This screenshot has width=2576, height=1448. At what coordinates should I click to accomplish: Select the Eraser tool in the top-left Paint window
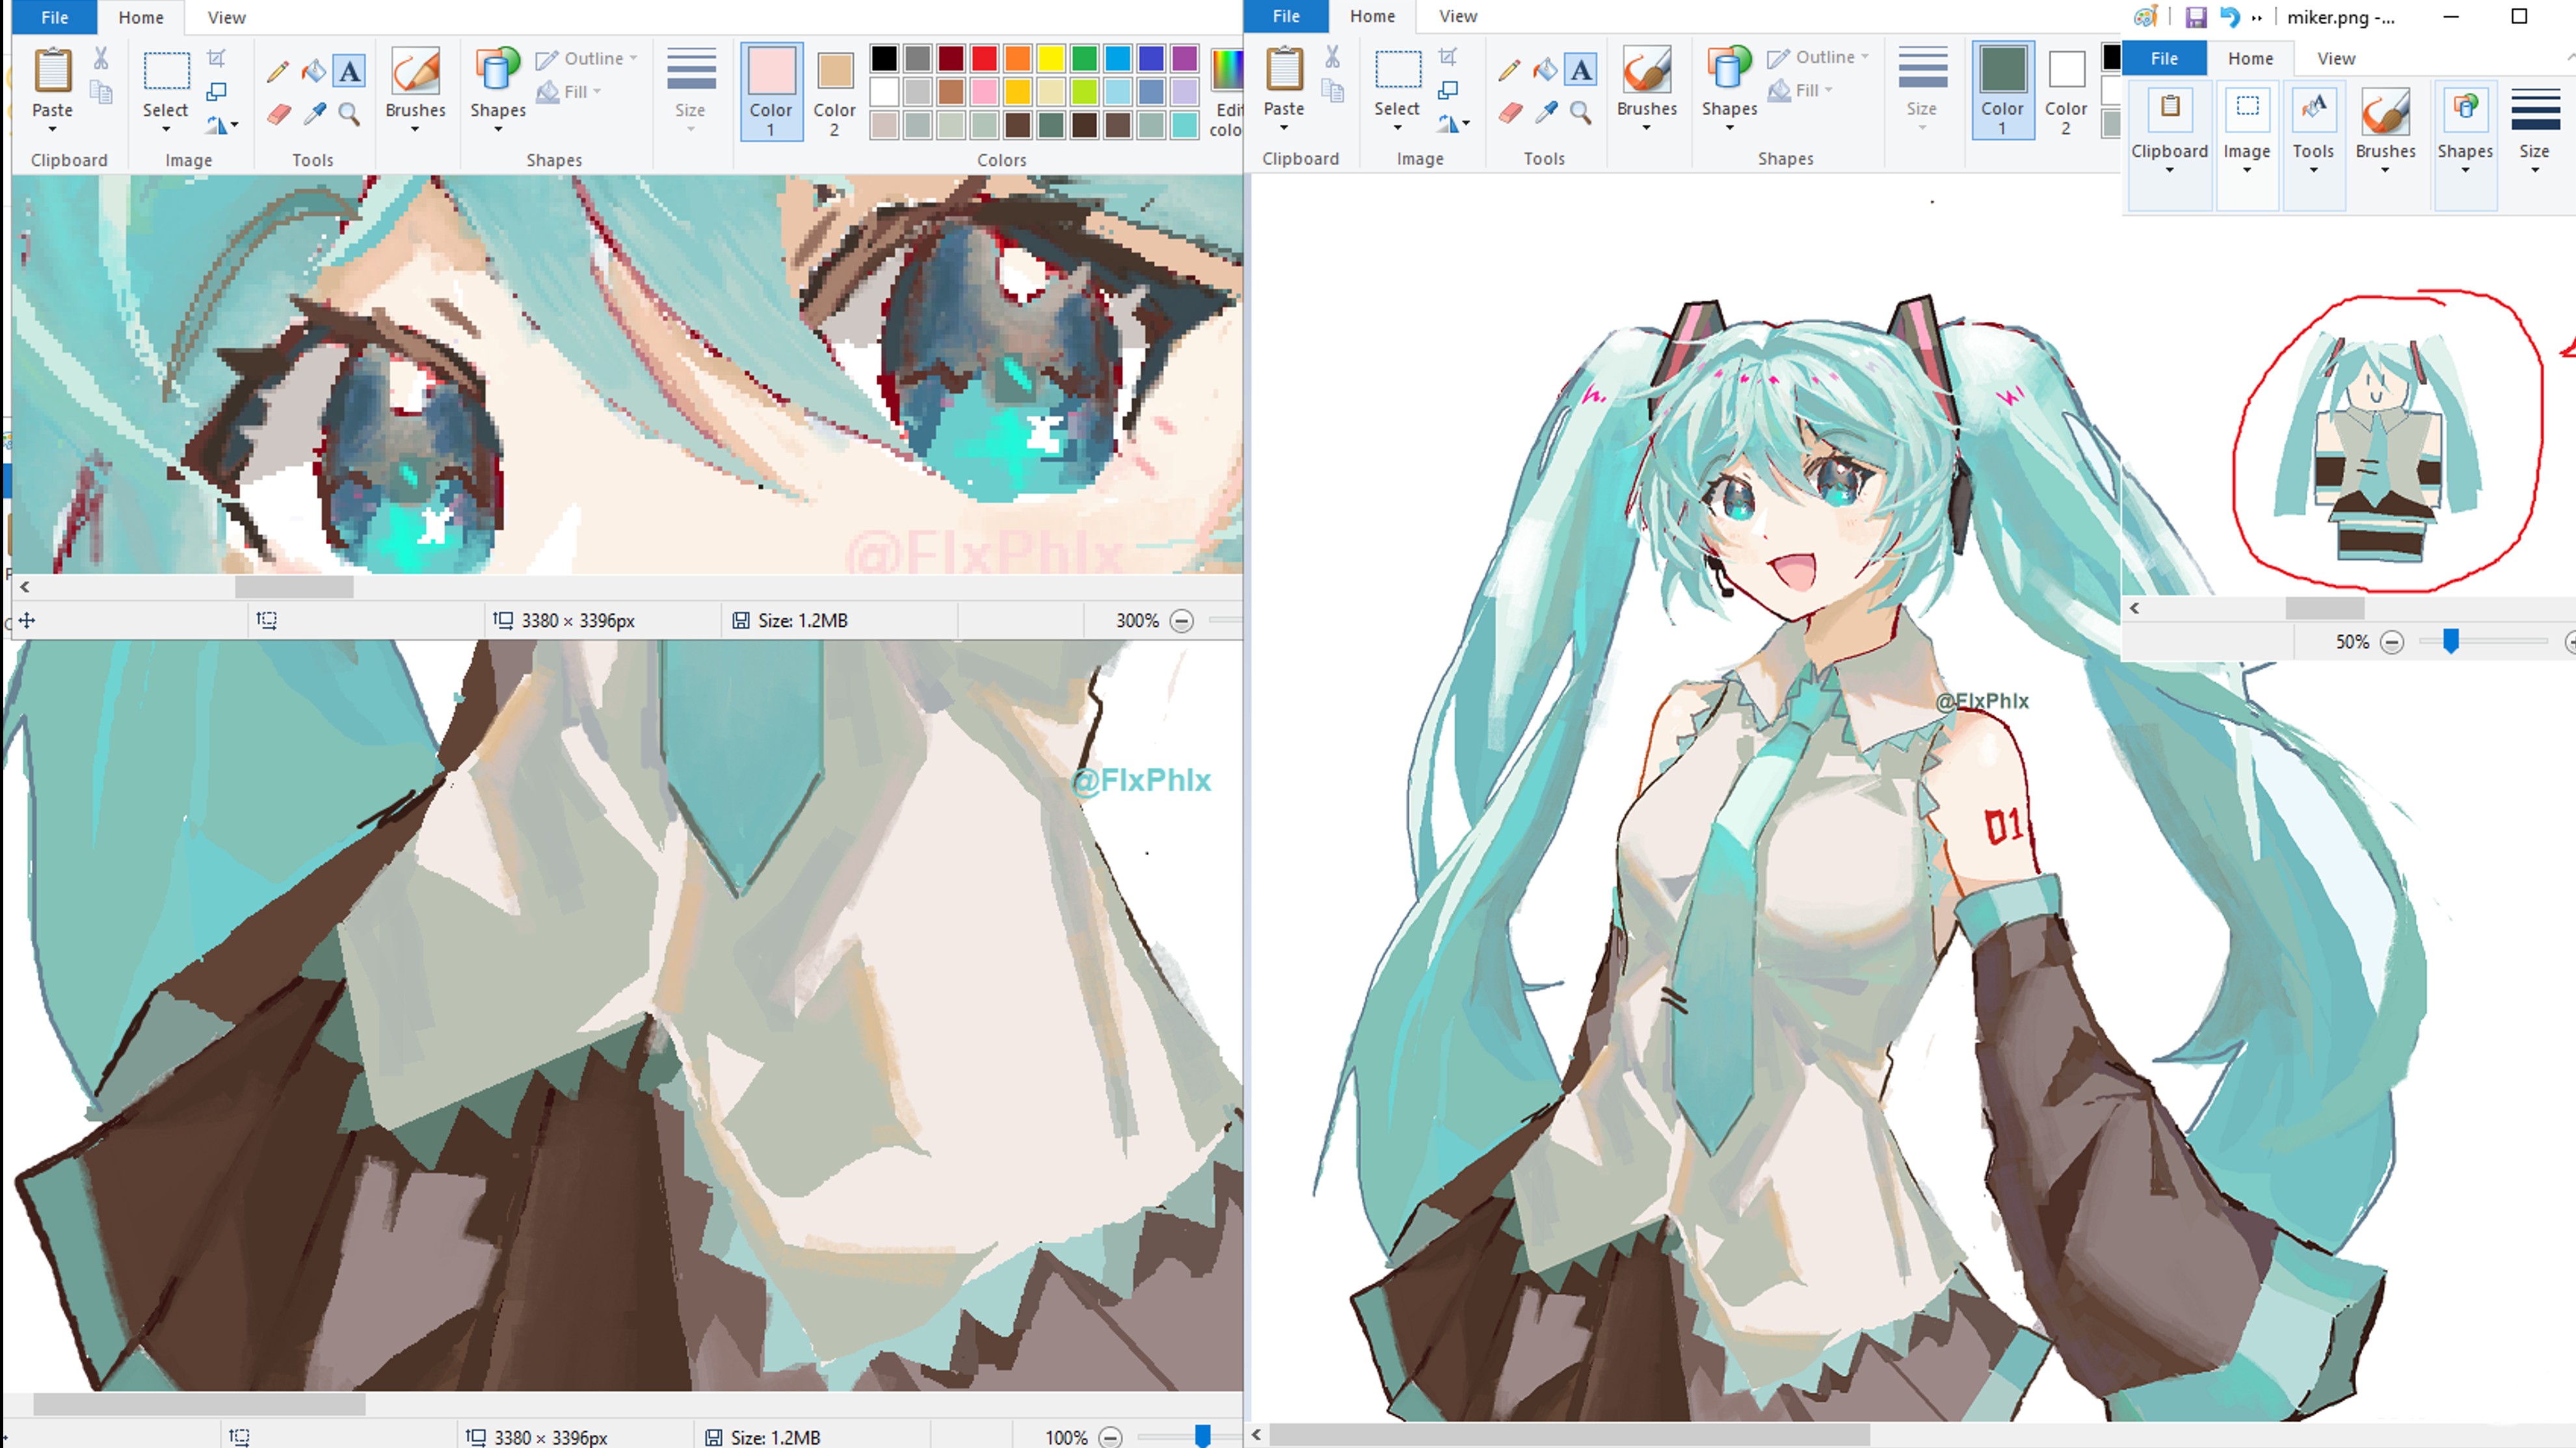click(x=279, y=114)
